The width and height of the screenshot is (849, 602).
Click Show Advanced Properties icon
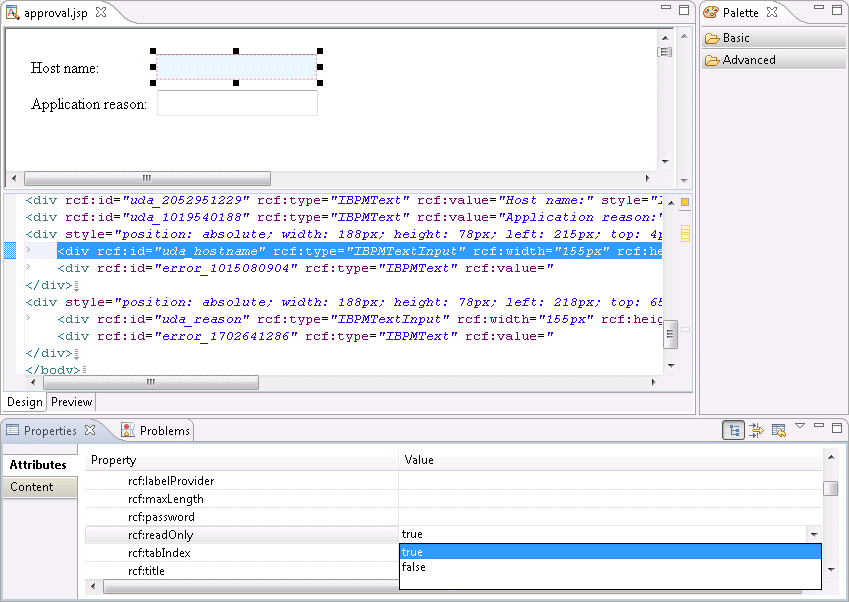[756, 430]
